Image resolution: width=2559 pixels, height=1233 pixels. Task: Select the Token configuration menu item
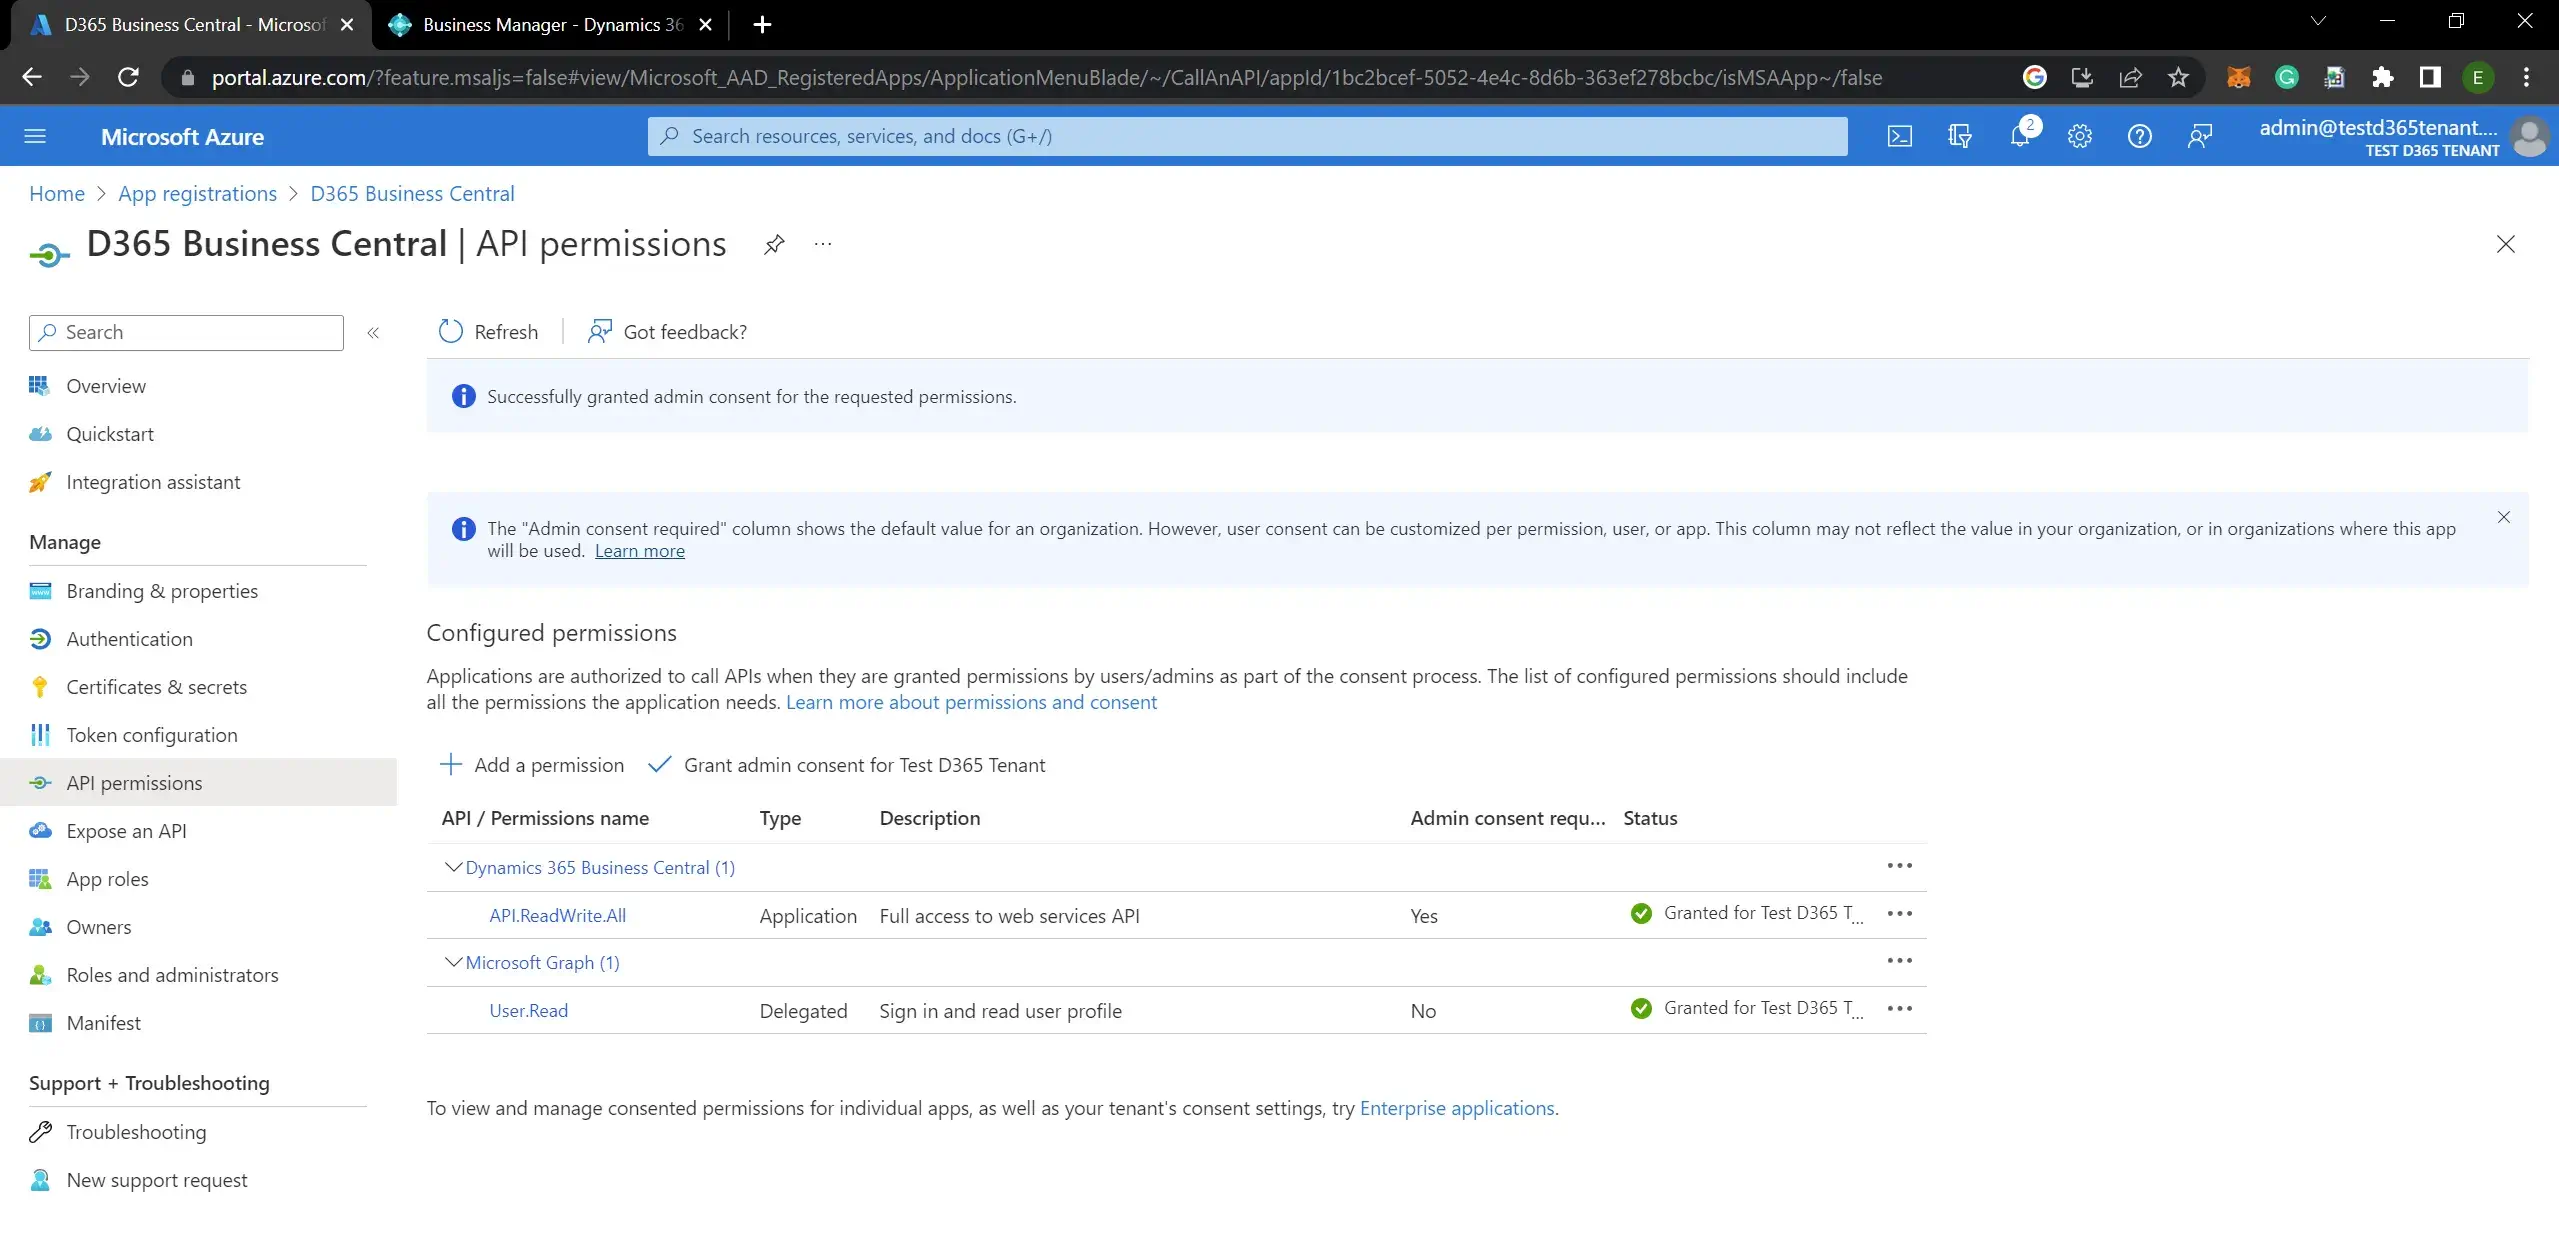coord(150,734)
